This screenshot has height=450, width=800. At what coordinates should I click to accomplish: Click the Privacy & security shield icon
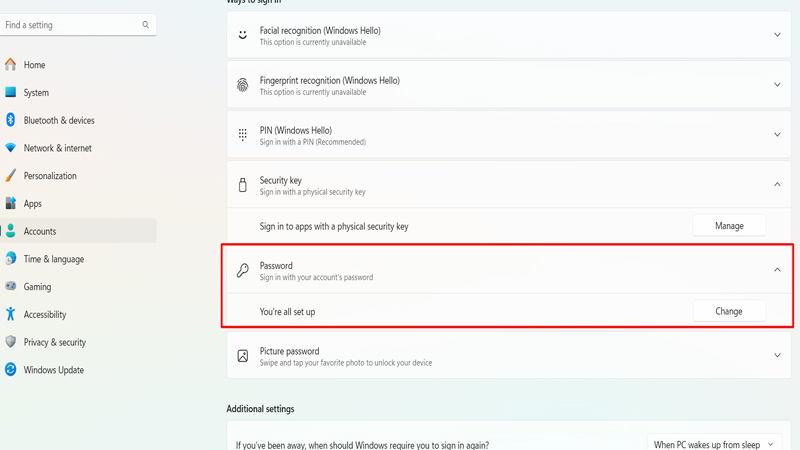(x=11, y=342)
